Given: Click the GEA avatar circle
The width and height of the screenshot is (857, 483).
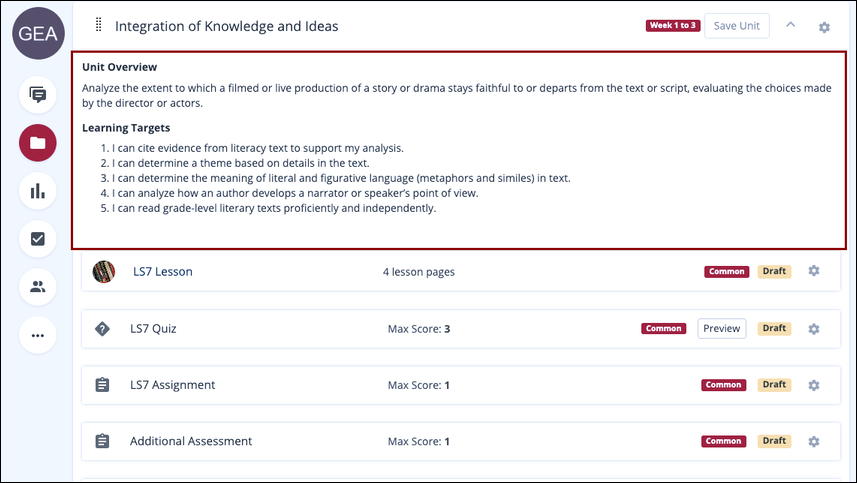Looking at the screenshot, I should 38,33.
